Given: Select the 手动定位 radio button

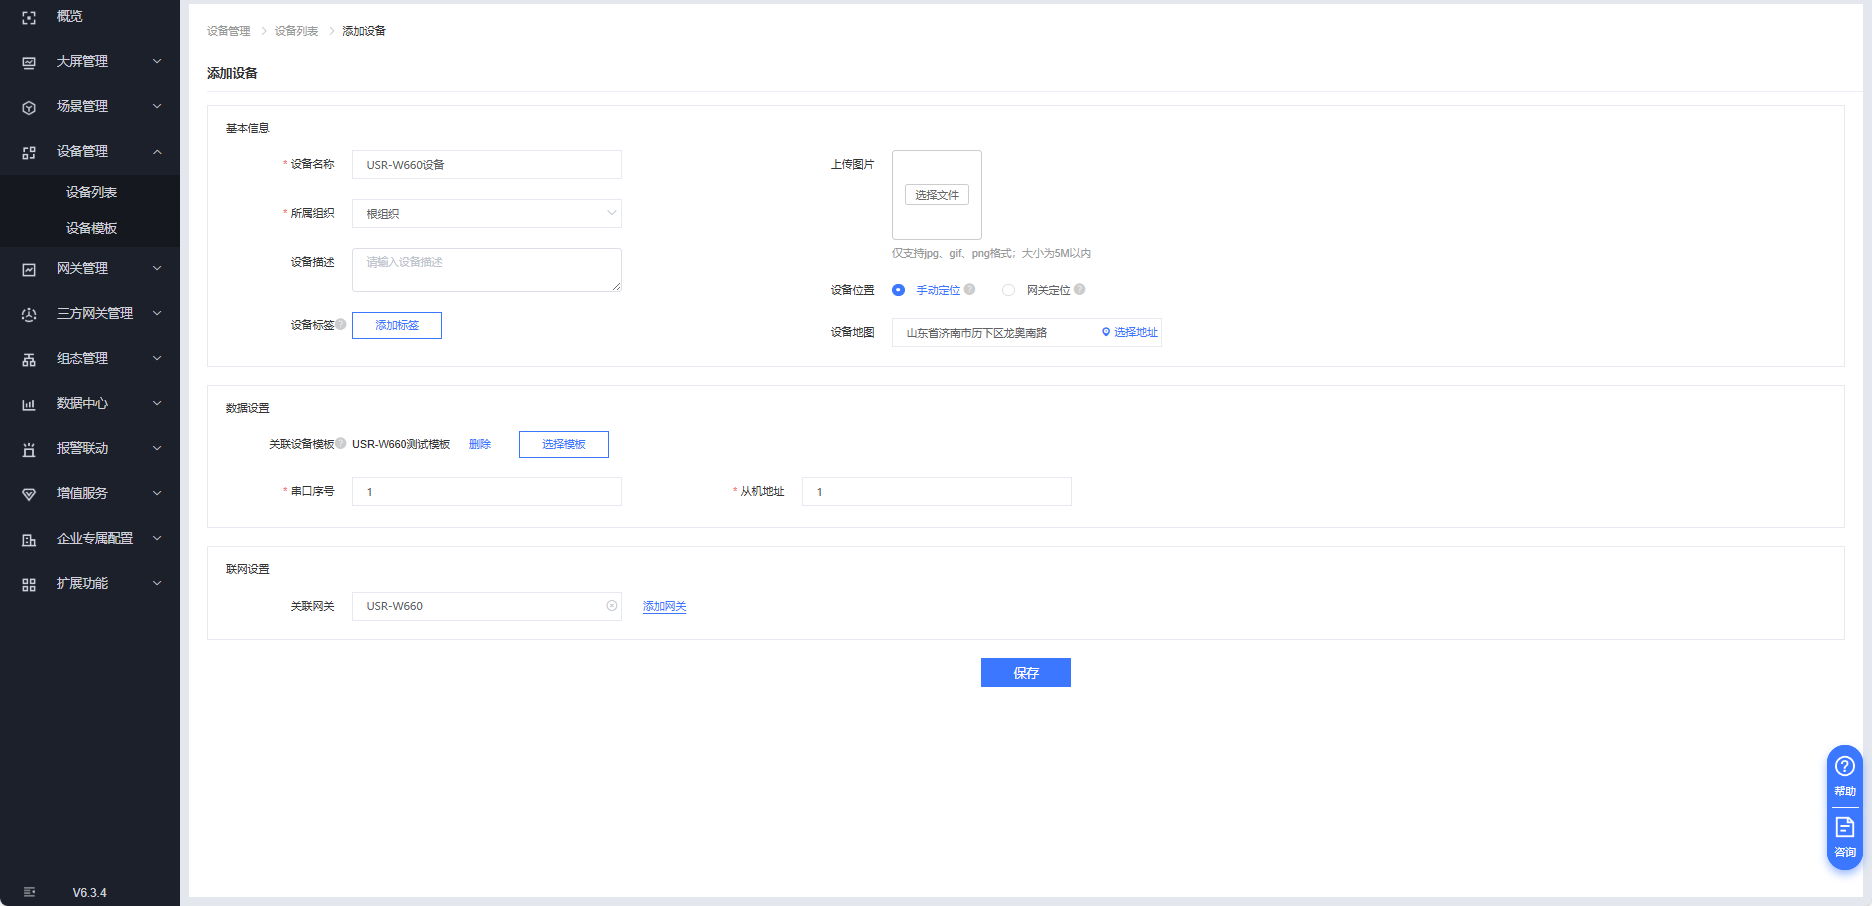Looking at the screenshot, I should pyautogui.click(x=898, y=290).
